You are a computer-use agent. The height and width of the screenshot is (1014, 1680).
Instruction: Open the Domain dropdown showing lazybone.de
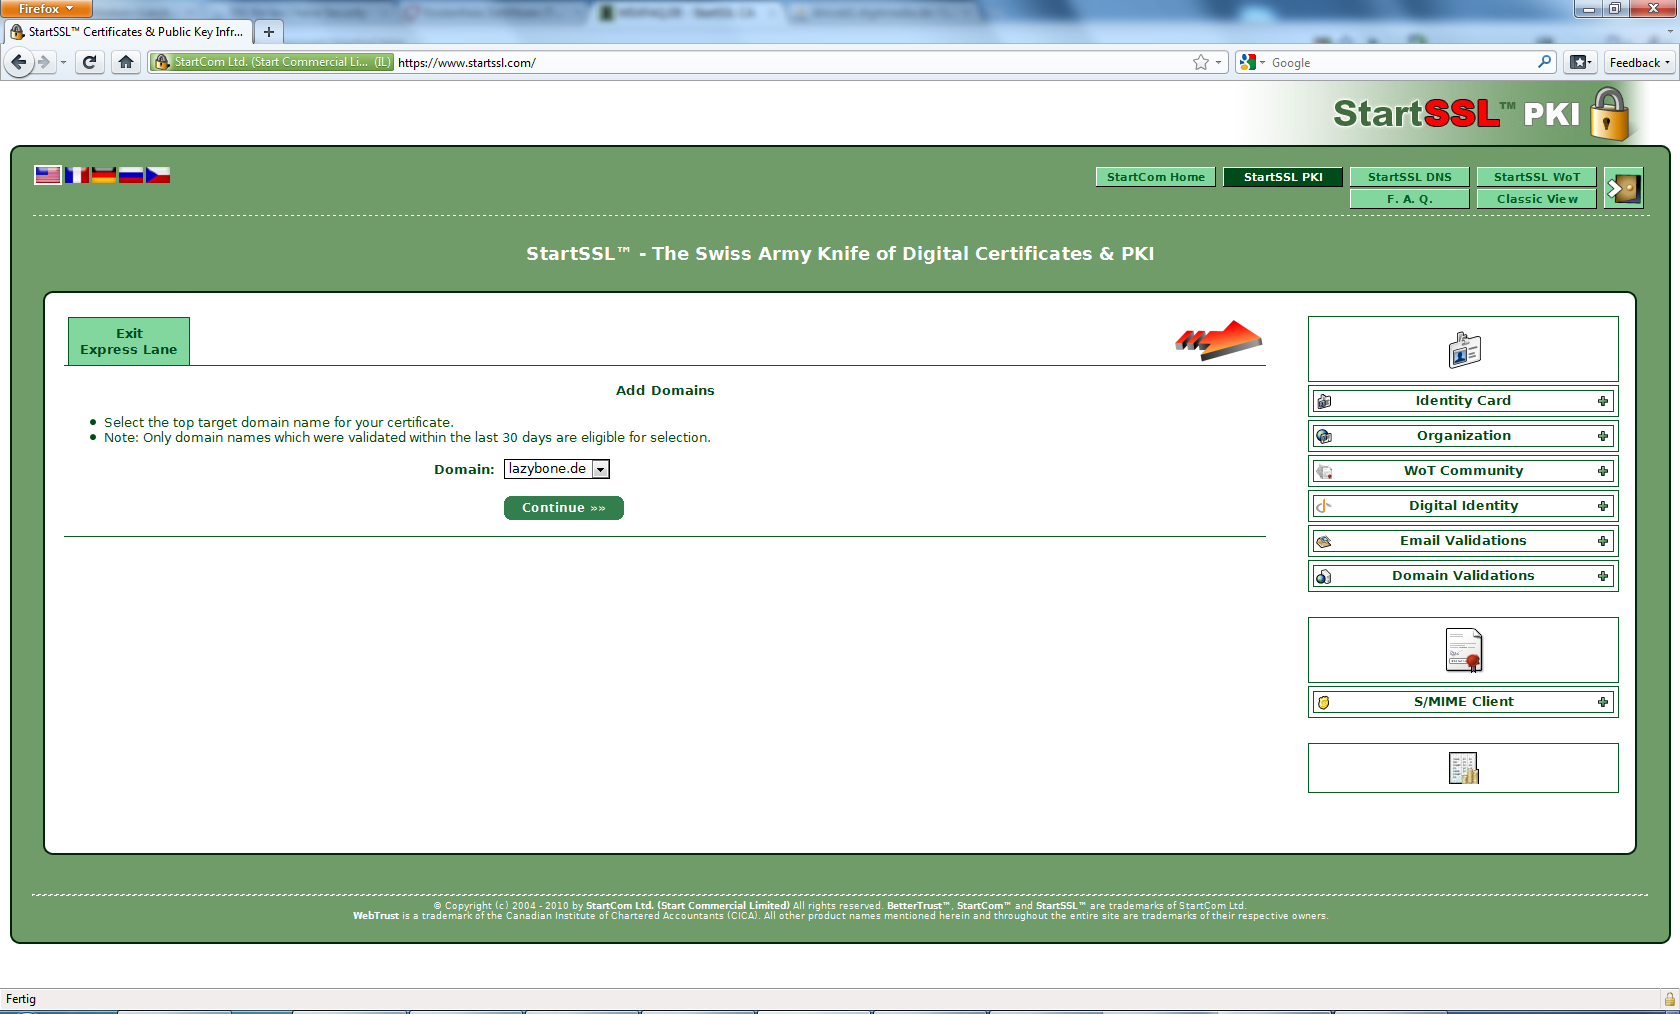(557, 469)
